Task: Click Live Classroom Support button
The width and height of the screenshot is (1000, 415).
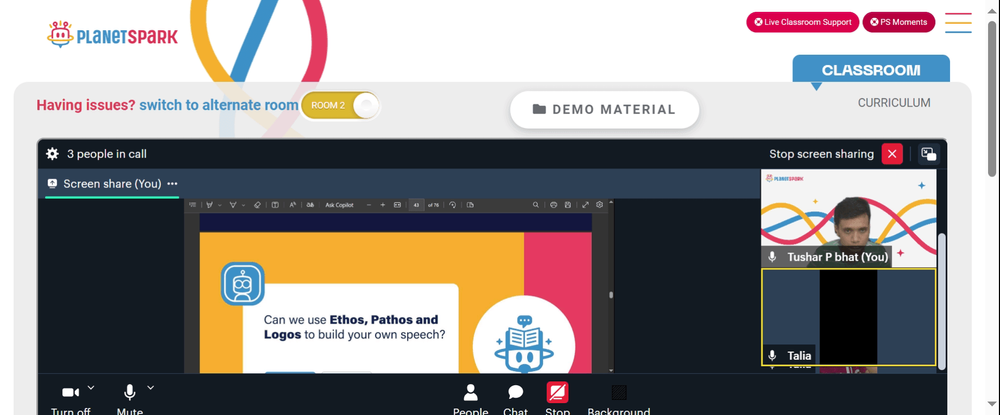Action: (802, 22)
